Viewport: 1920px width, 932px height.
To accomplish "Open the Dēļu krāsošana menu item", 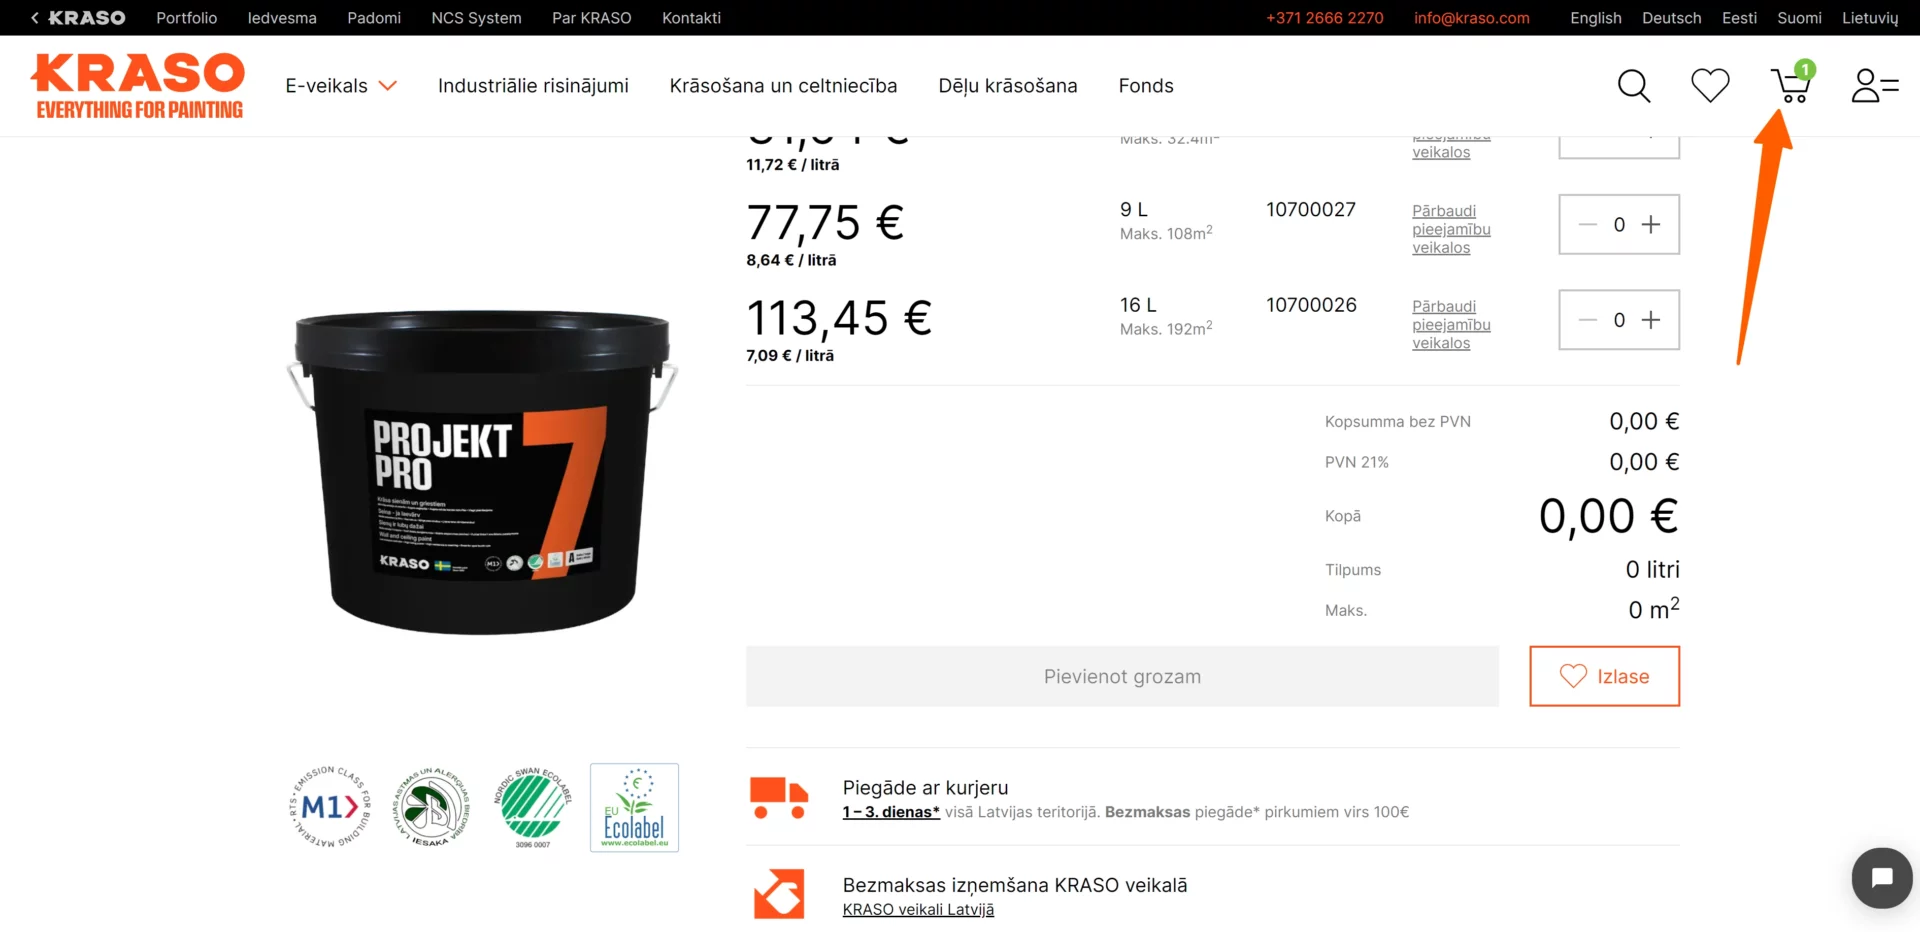I will pyautogui.click(x=1007, y=86).
